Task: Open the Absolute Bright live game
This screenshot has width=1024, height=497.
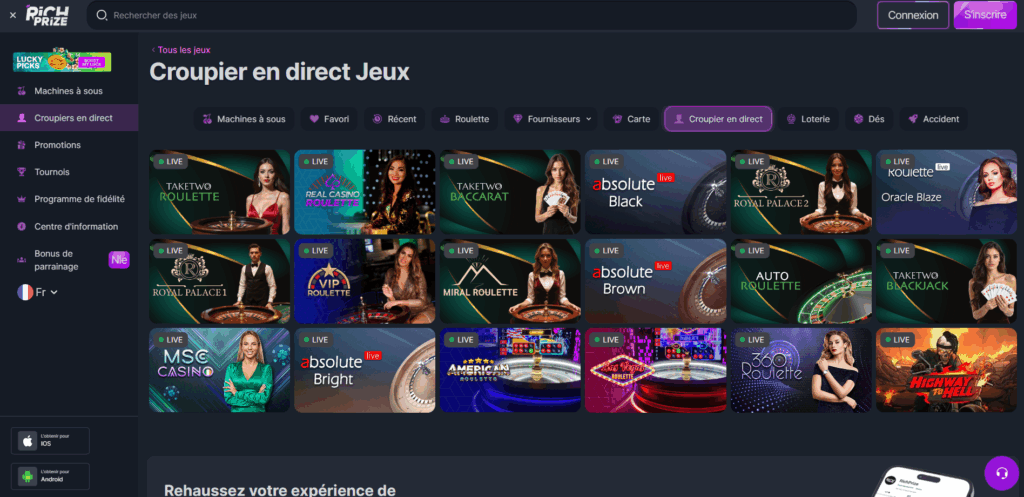Action: point(364,370)
